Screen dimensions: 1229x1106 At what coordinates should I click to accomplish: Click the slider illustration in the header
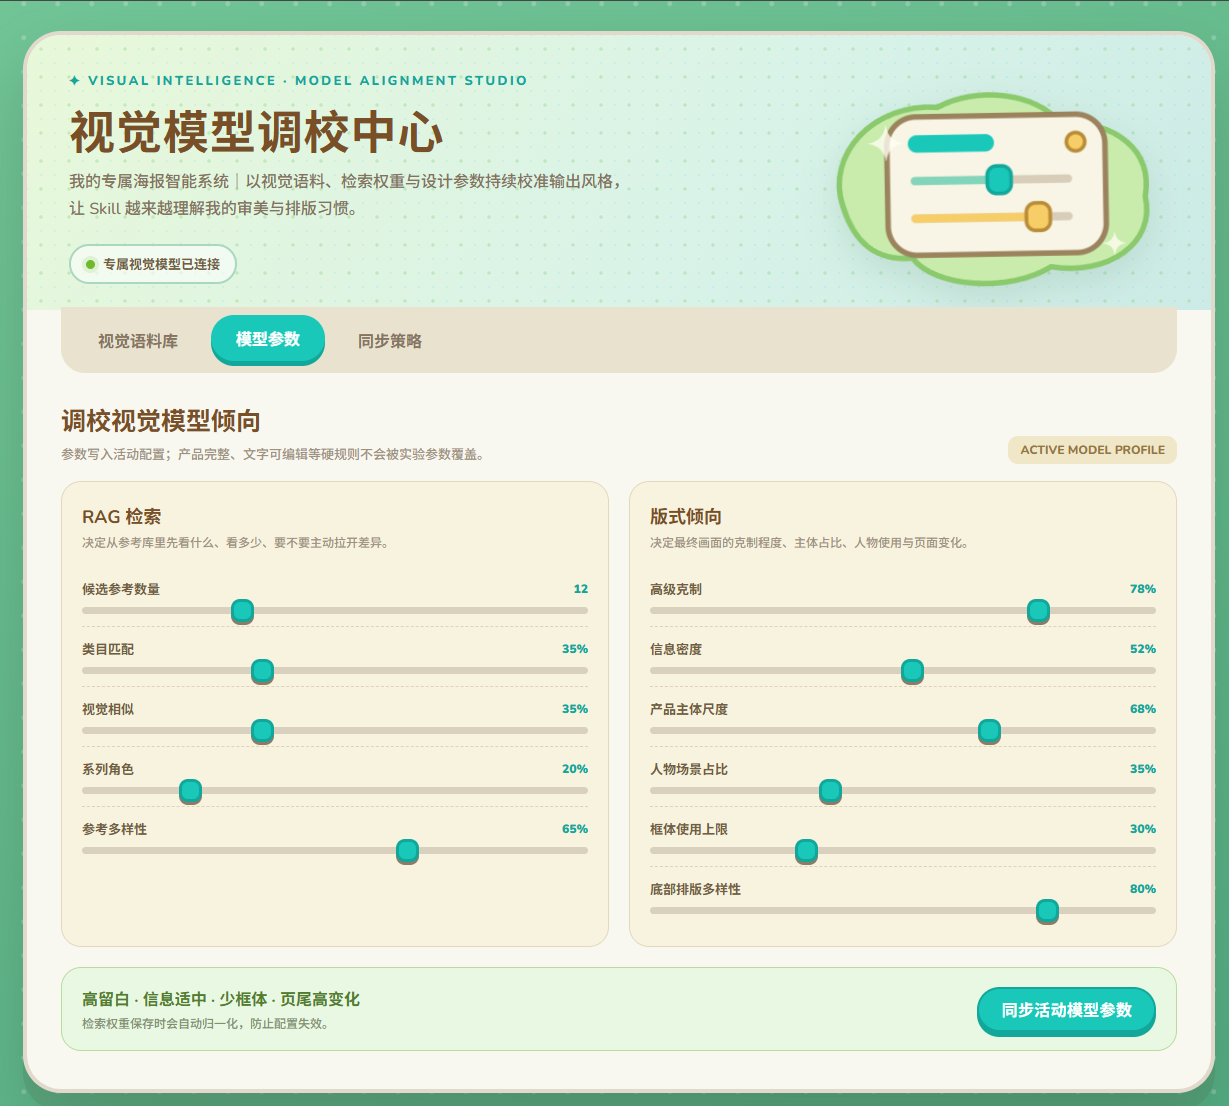[992, 187]
